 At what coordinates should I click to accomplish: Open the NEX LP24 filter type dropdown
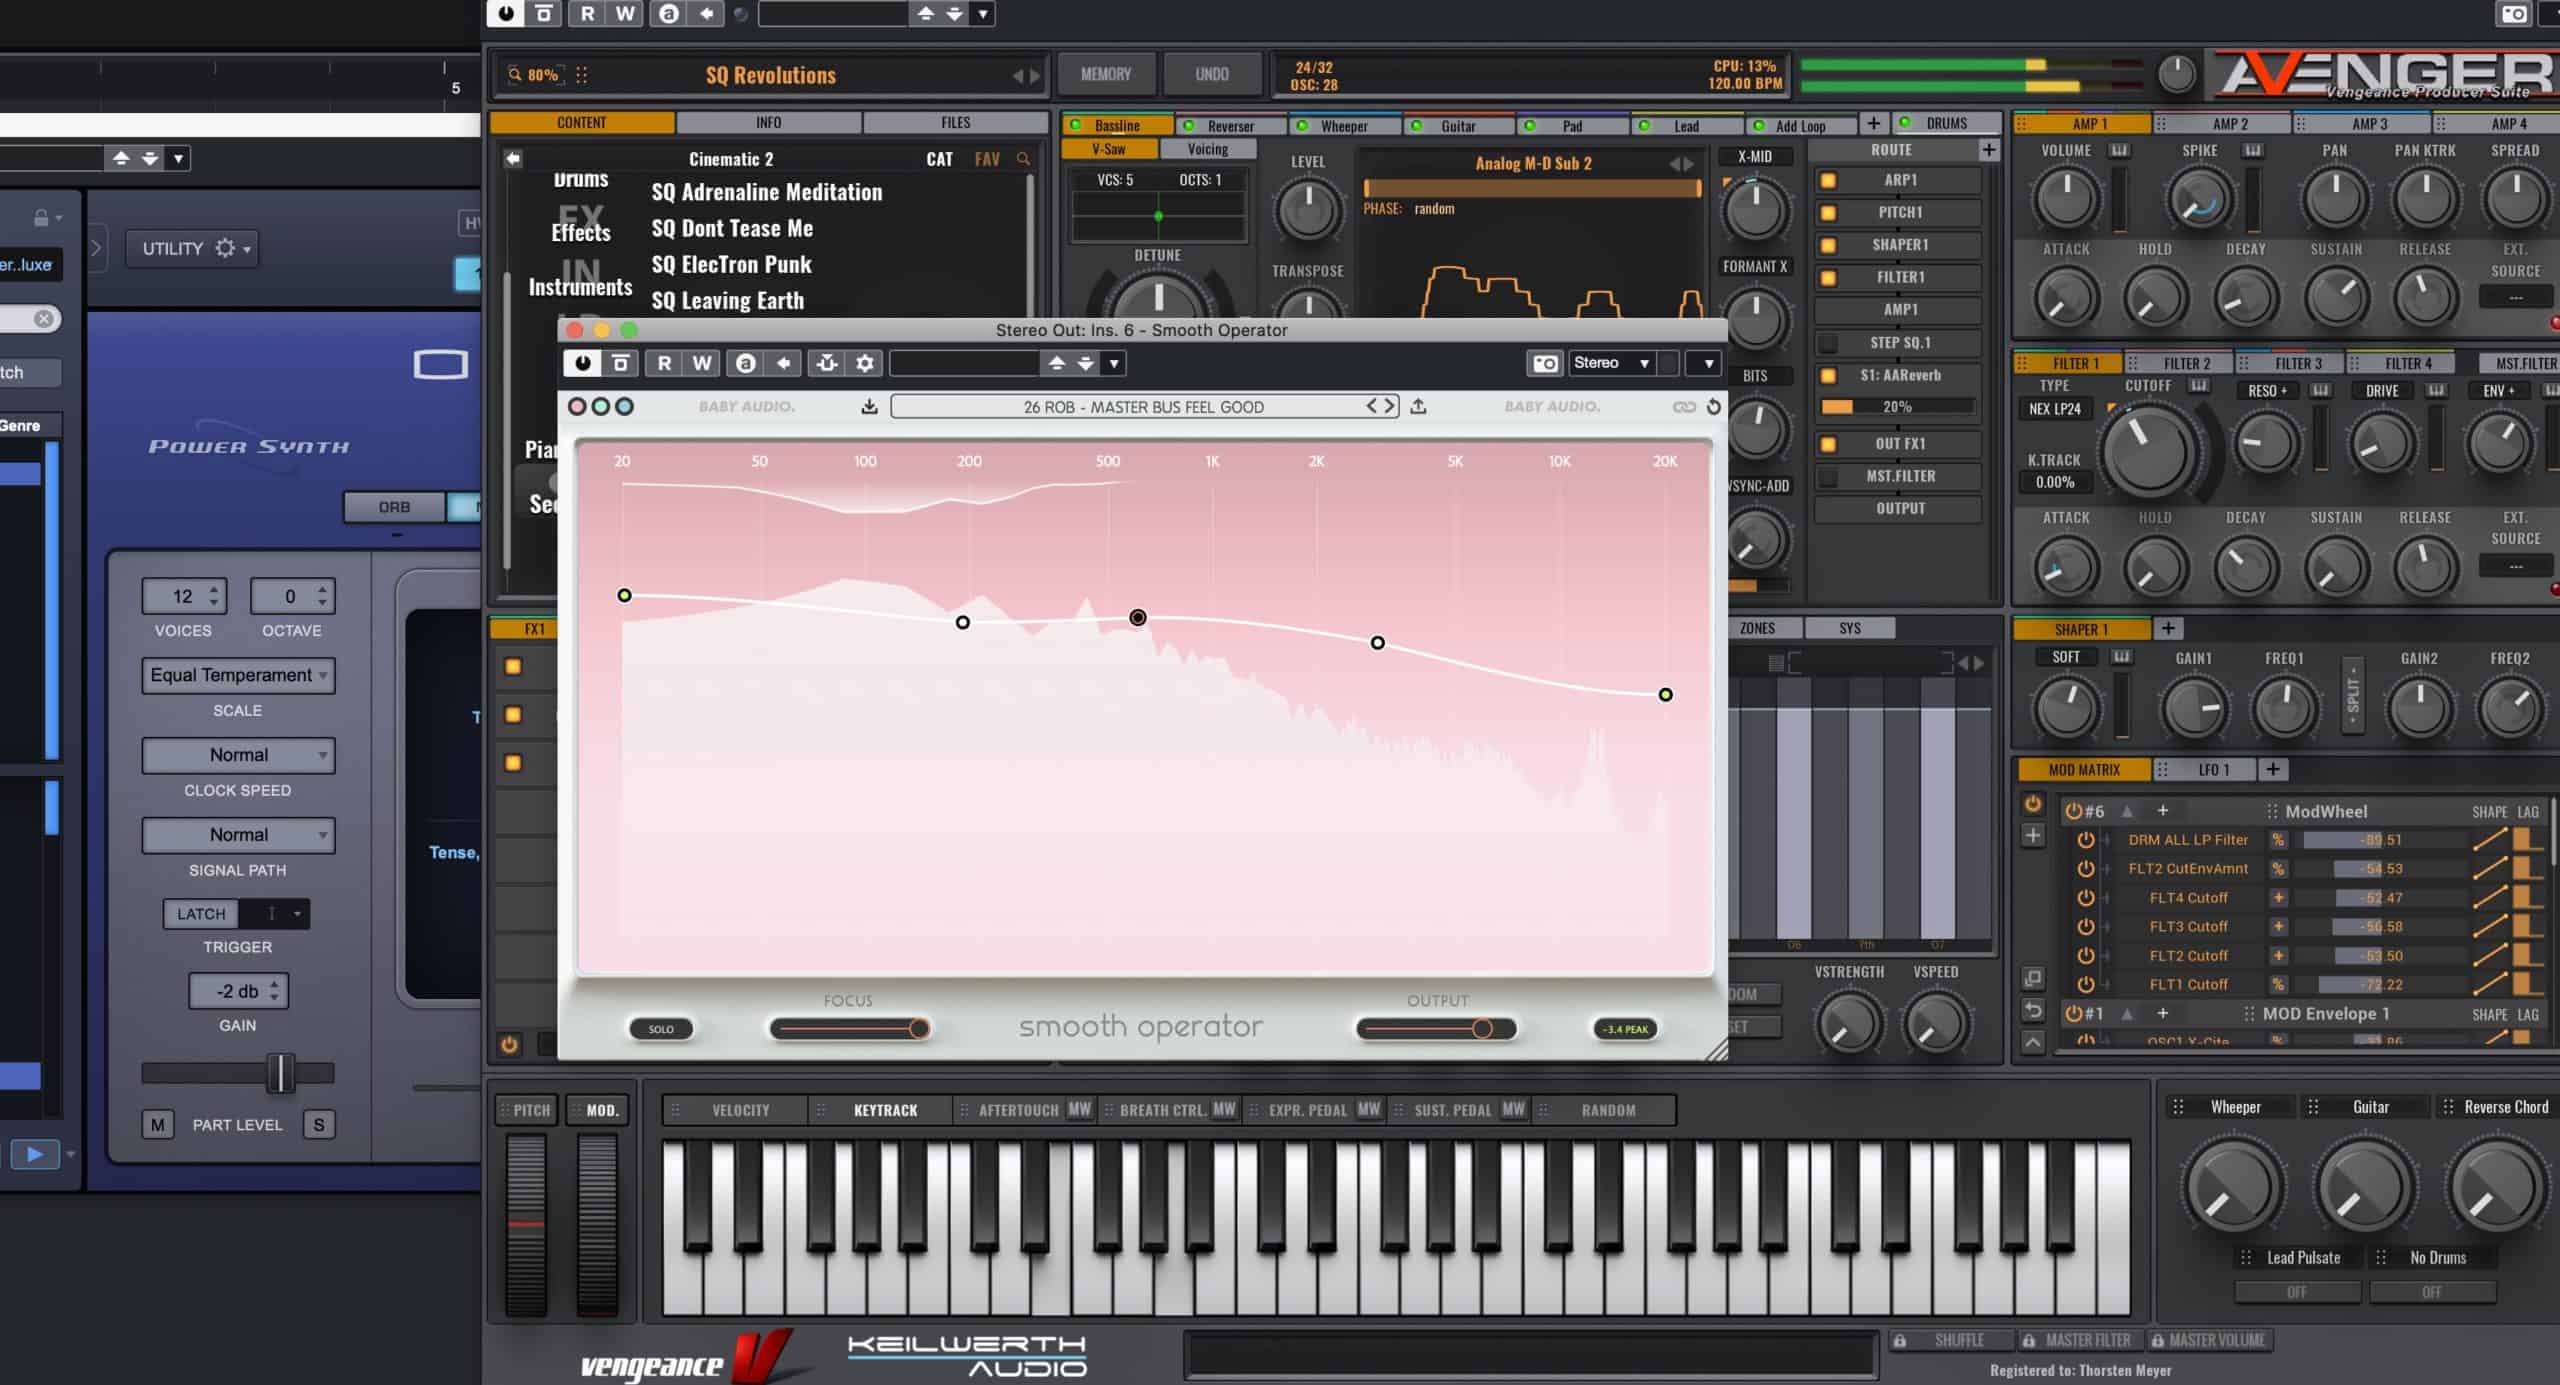(2055, 409)
